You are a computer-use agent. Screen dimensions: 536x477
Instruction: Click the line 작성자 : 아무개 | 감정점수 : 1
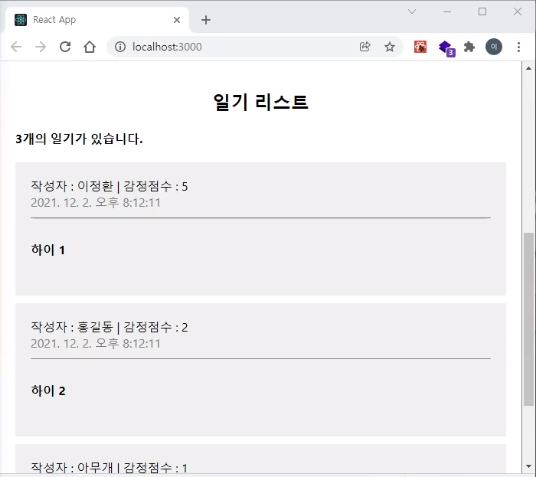(109, 467)
